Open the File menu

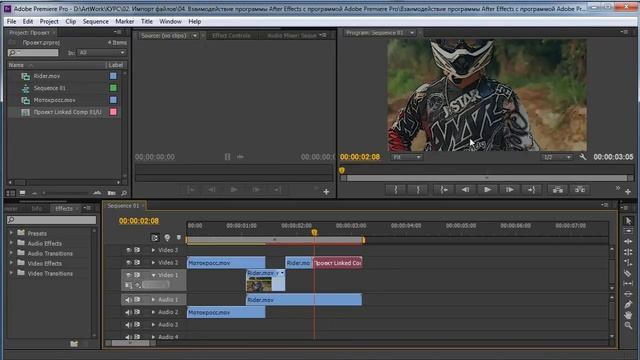(x=11, y=21)
